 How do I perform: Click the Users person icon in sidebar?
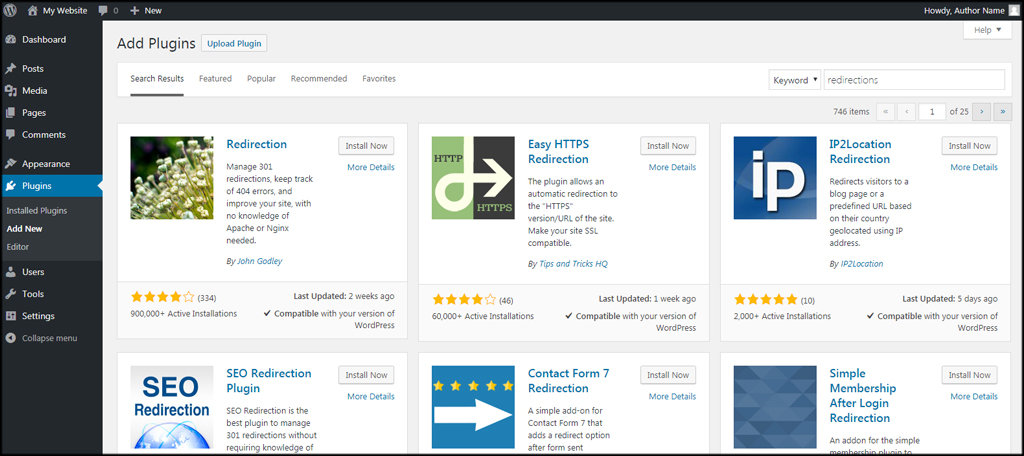10,272
